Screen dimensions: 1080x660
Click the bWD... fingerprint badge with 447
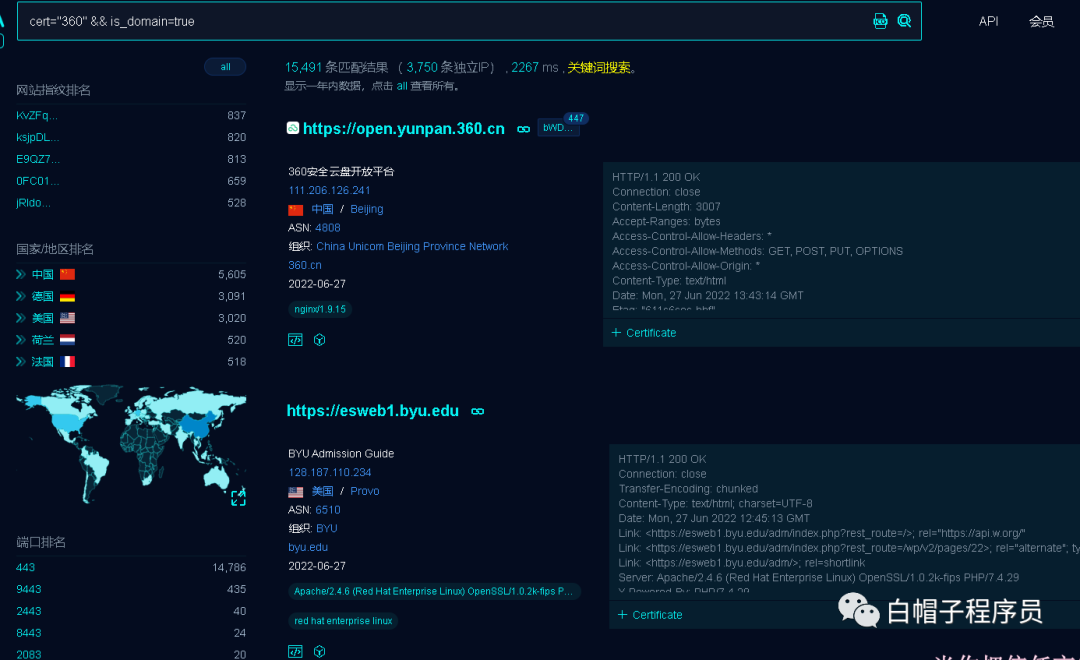click(x=558, y=127)
